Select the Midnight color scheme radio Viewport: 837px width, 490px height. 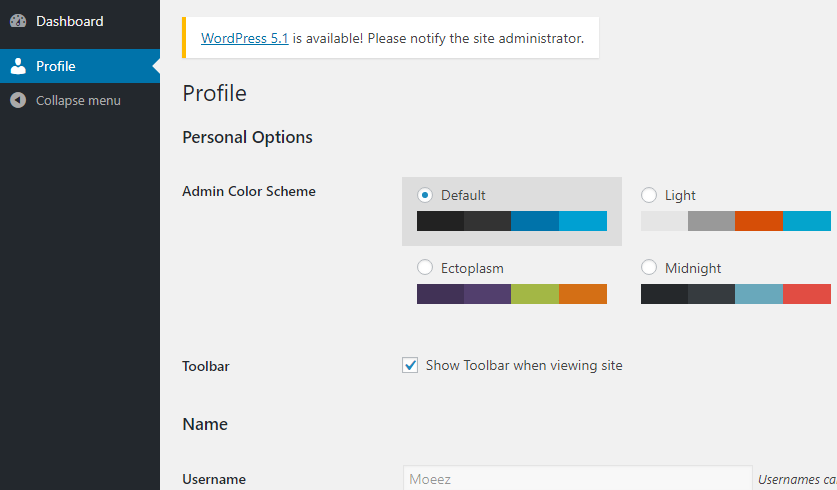649,267
